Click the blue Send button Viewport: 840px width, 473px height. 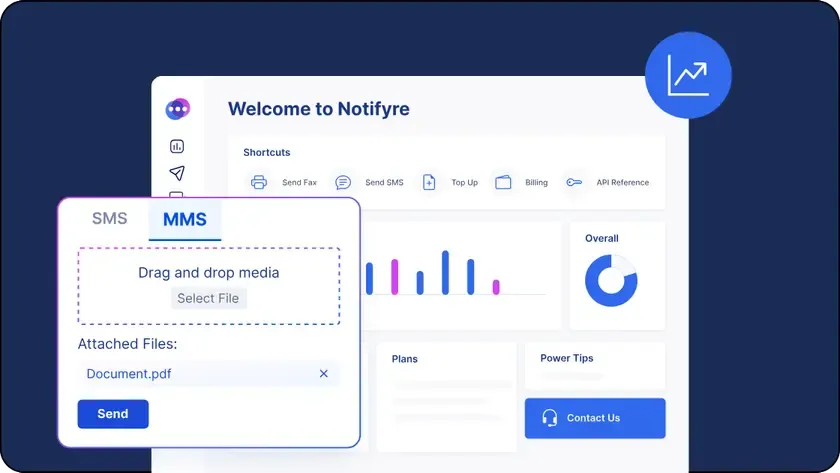click(x=113, y=414)
